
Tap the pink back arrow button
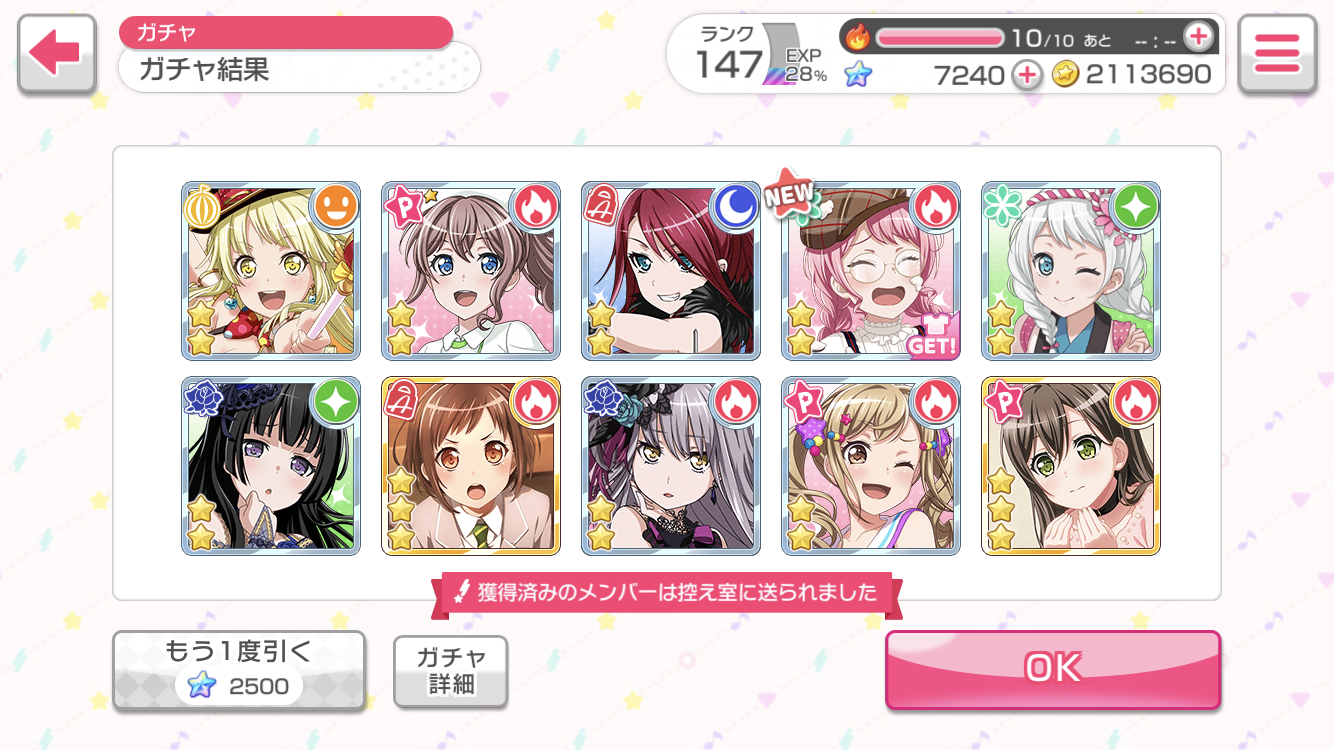click(x=57, y=54)
